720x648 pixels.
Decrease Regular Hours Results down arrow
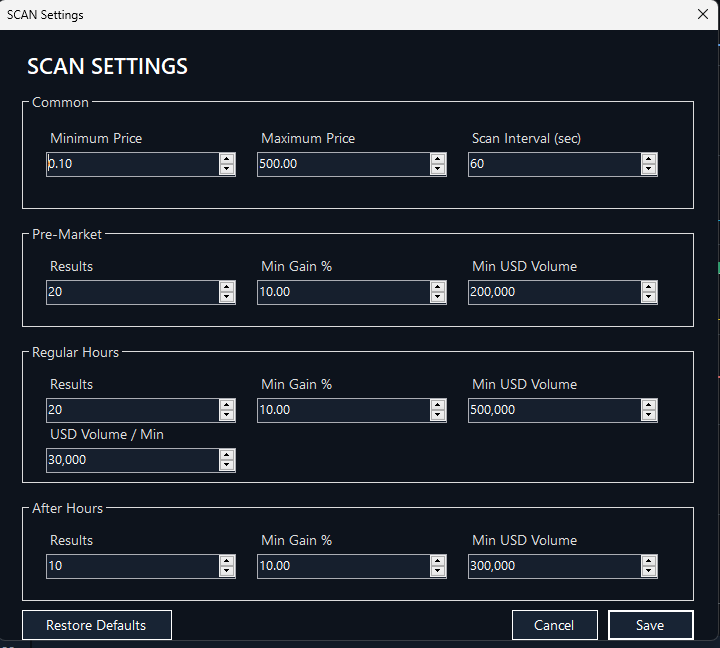click(226, 416)
